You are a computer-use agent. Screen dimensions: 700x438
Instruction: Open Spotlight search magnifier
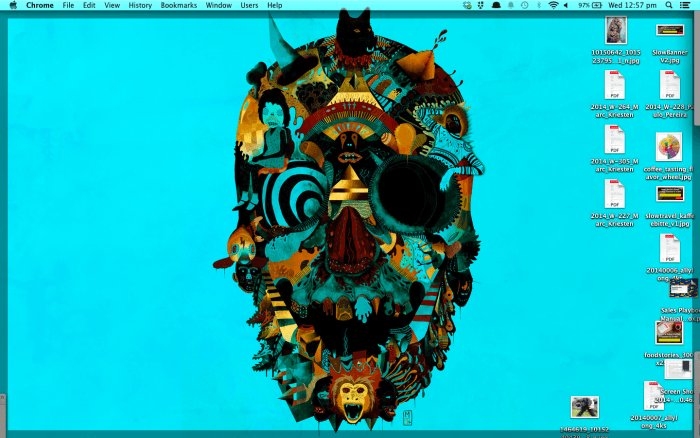pyautogui.click(x=669, y=5)
